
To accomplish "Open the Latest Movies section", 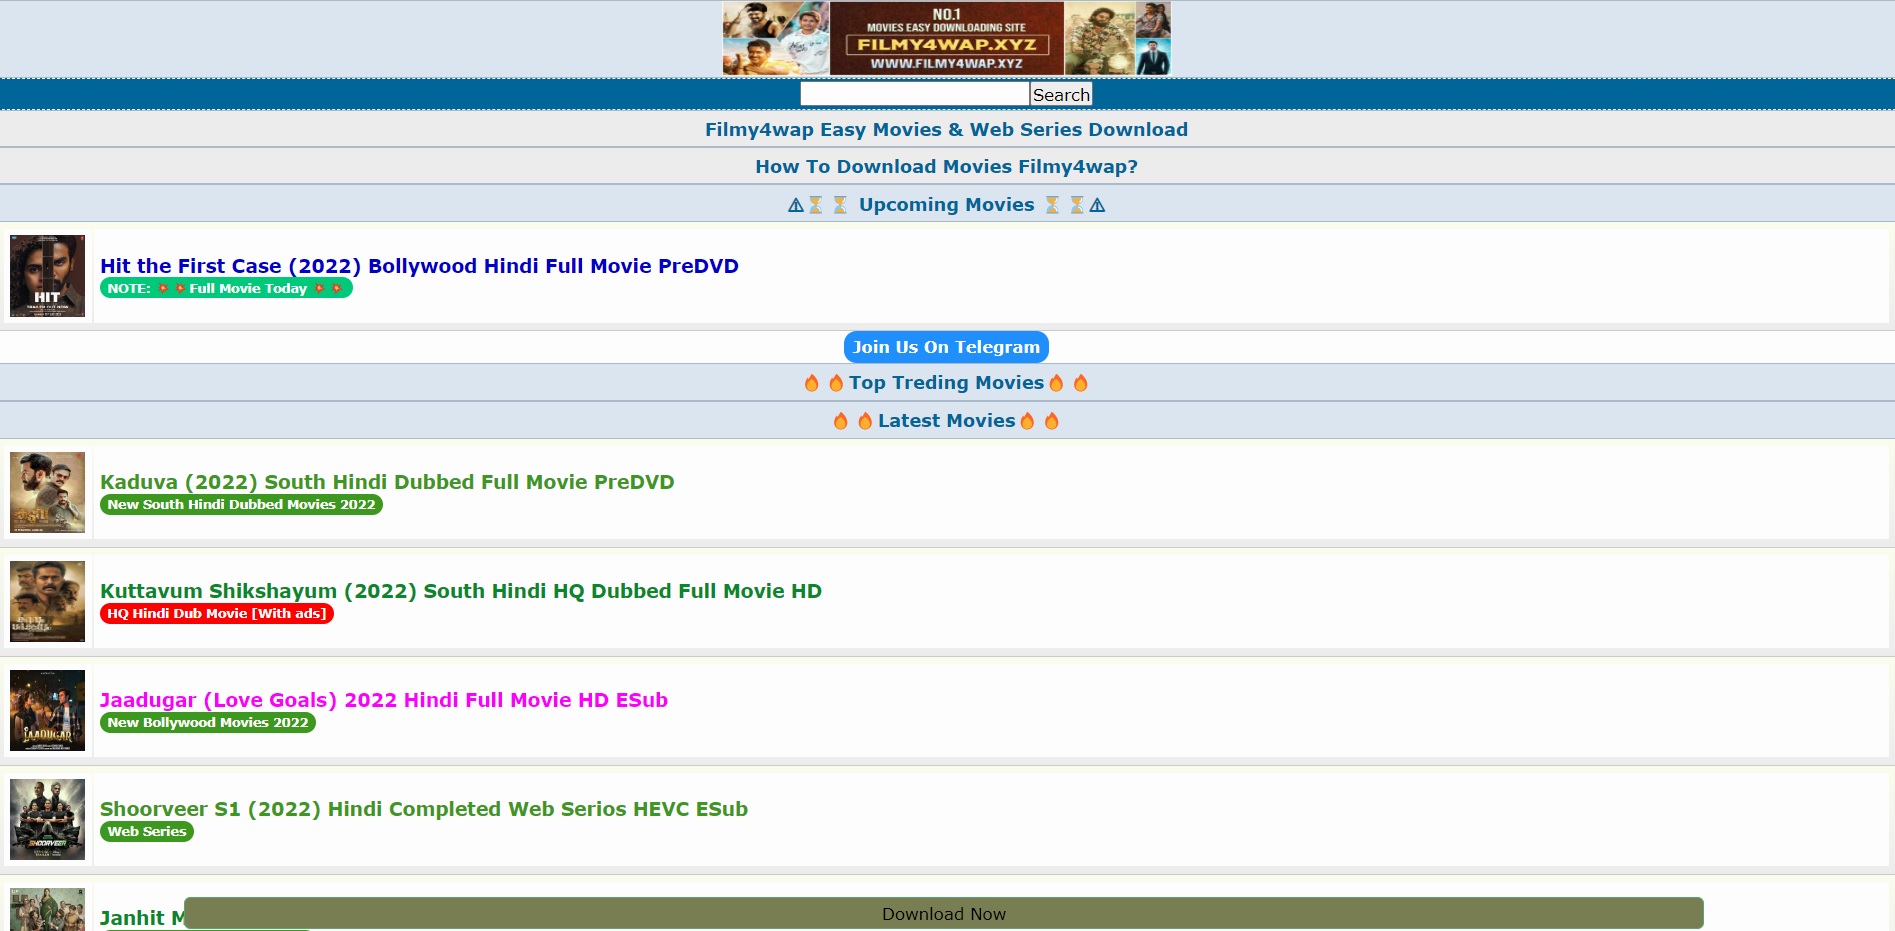I will pos(946,420).
